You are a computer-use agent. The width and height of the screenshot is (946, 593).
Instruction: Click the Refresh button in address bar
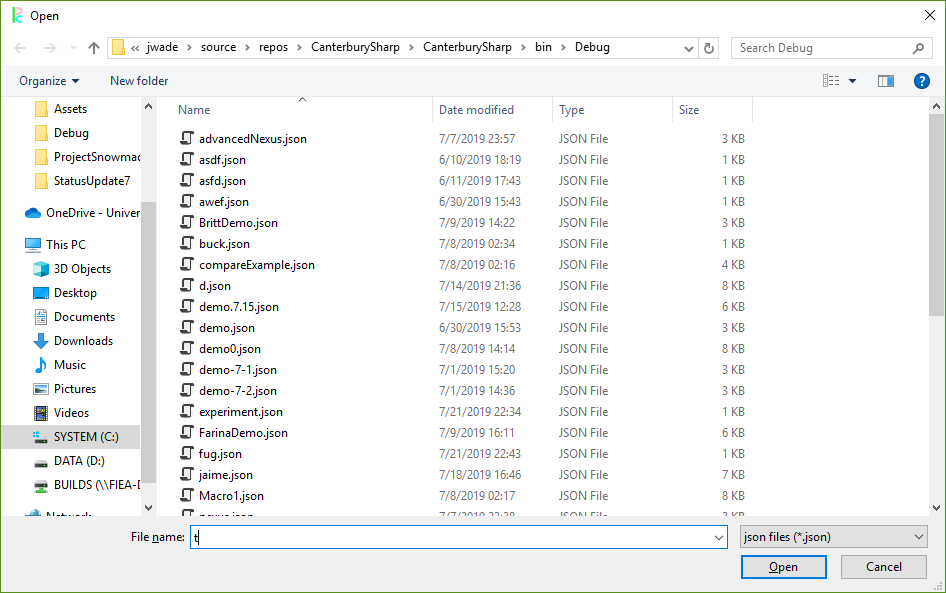tap(710, 48)
